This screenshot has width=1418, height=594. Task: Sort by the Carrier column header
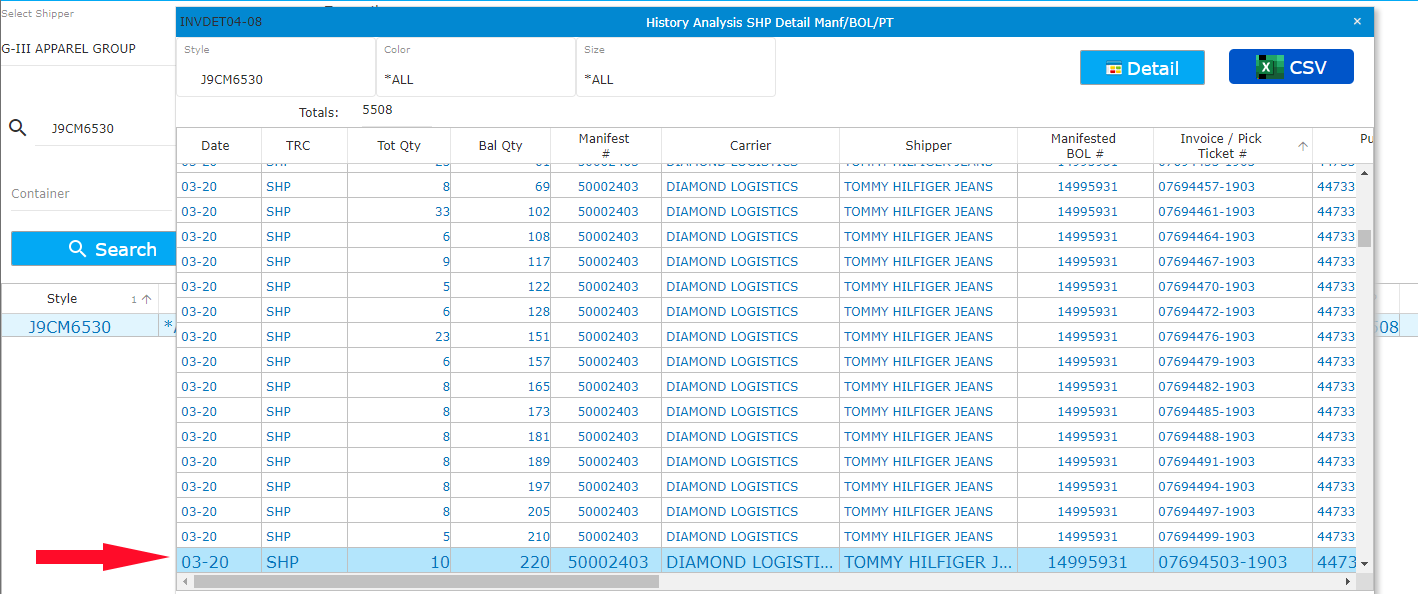coord(750,145)
